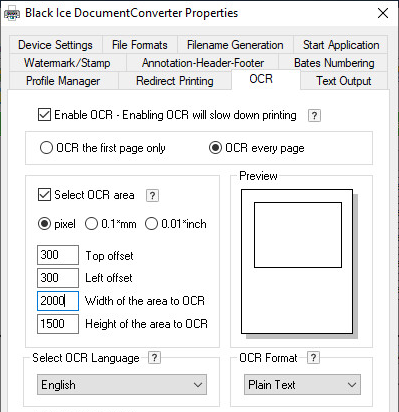This screenshot has height=412, width=399.
Task: Open the Filename Generation tab
Action: coord(235,45)
